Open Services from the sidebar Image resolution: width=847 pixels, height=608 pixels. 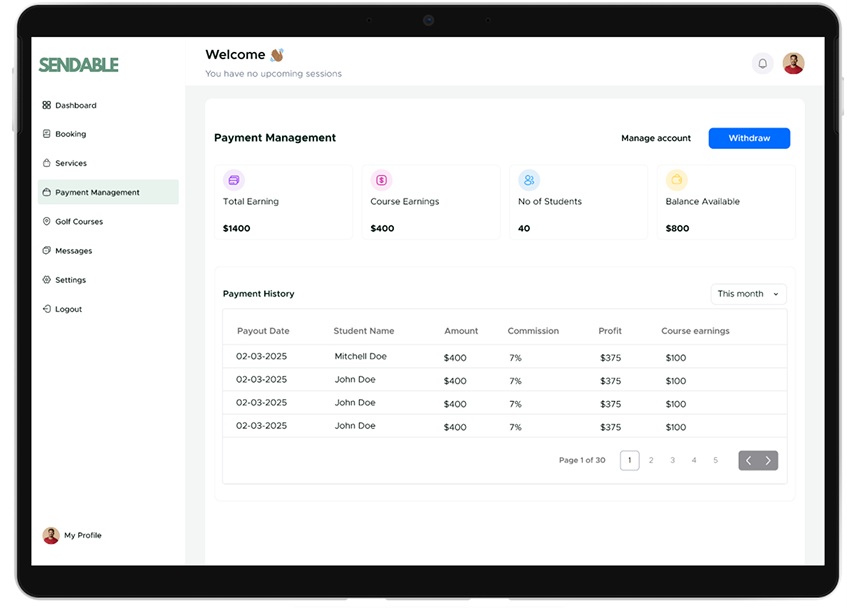pos(45,163)
